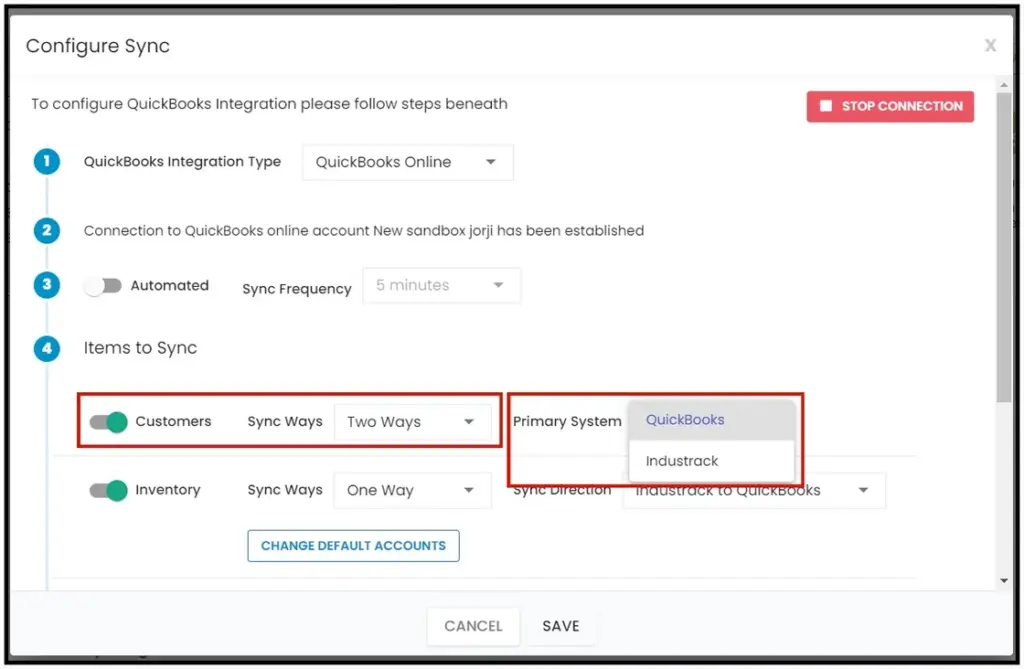
Task: Click the 'Items to Sync' heading
Action: click(140, 348)
